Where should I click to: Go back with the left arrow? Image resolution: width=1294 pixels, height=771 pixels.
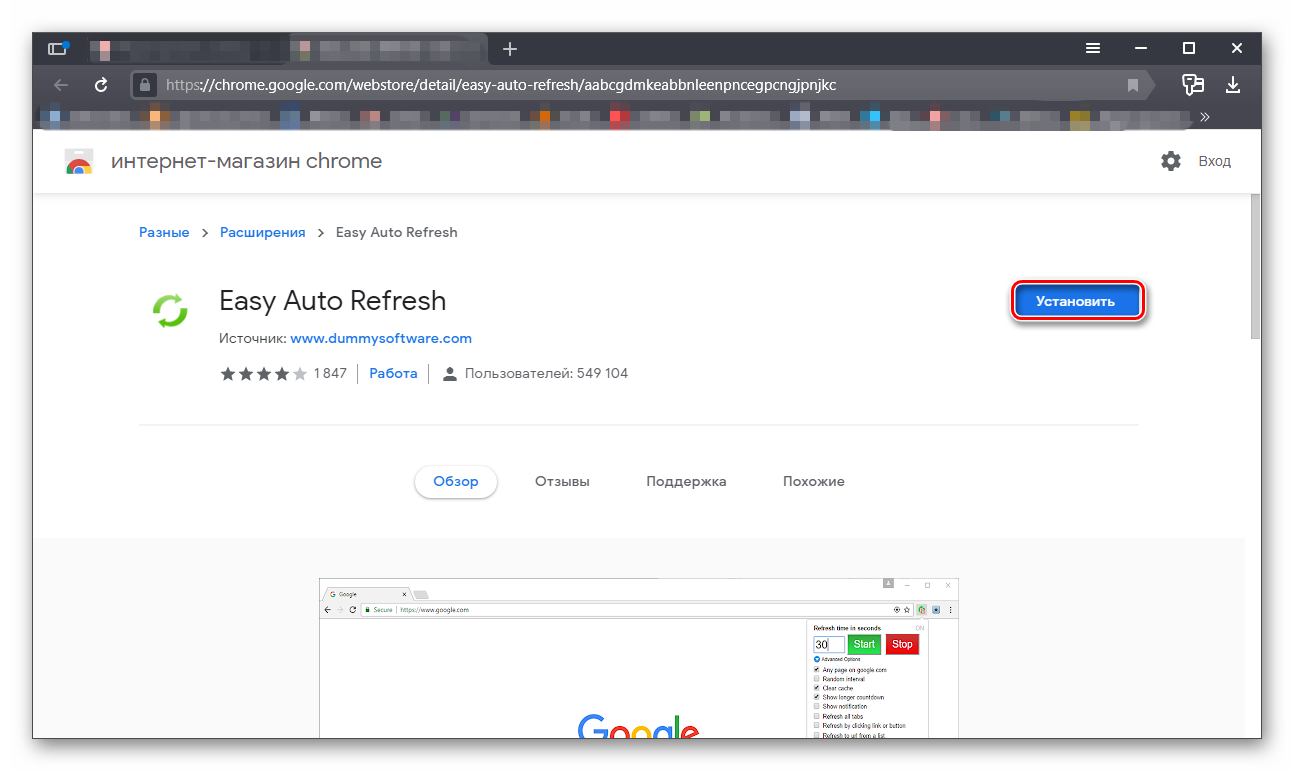61,85
